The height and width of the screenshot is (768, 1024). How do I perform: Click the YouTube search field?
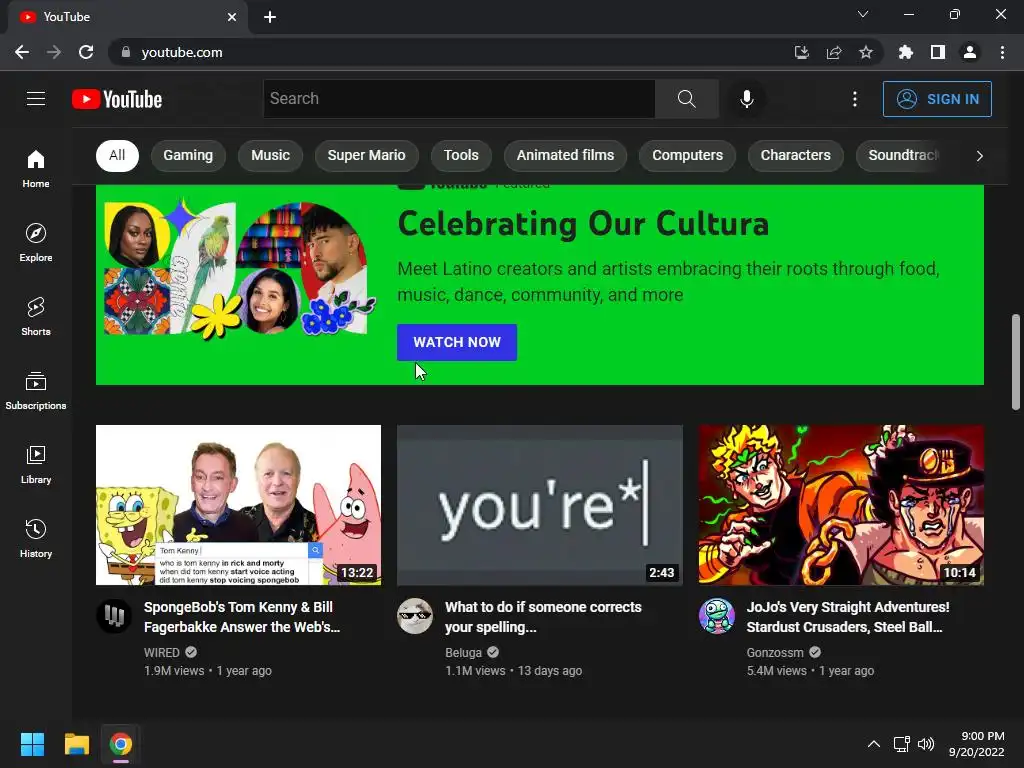[459, 99]
